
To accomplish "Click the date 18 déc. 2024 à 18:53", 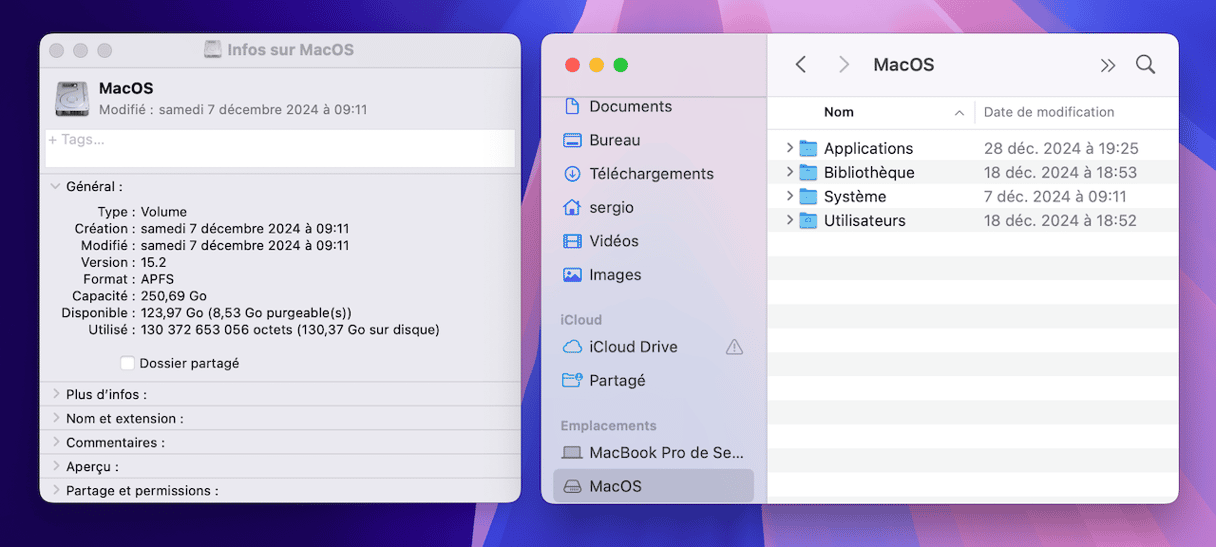I will (1060, 172).
